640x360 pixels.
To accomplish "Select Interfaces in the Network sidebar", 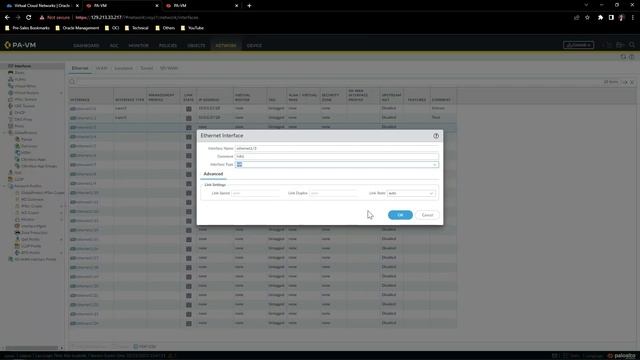I will (22, 66).
